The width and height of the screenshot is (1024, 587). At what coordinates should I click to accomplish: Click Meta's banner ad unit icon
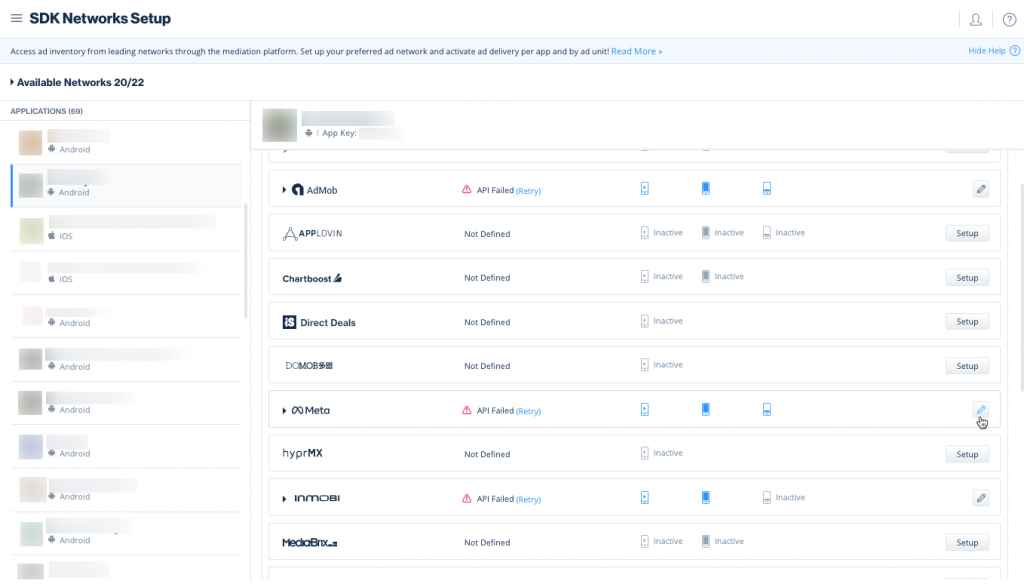click(x=766, y=409)
